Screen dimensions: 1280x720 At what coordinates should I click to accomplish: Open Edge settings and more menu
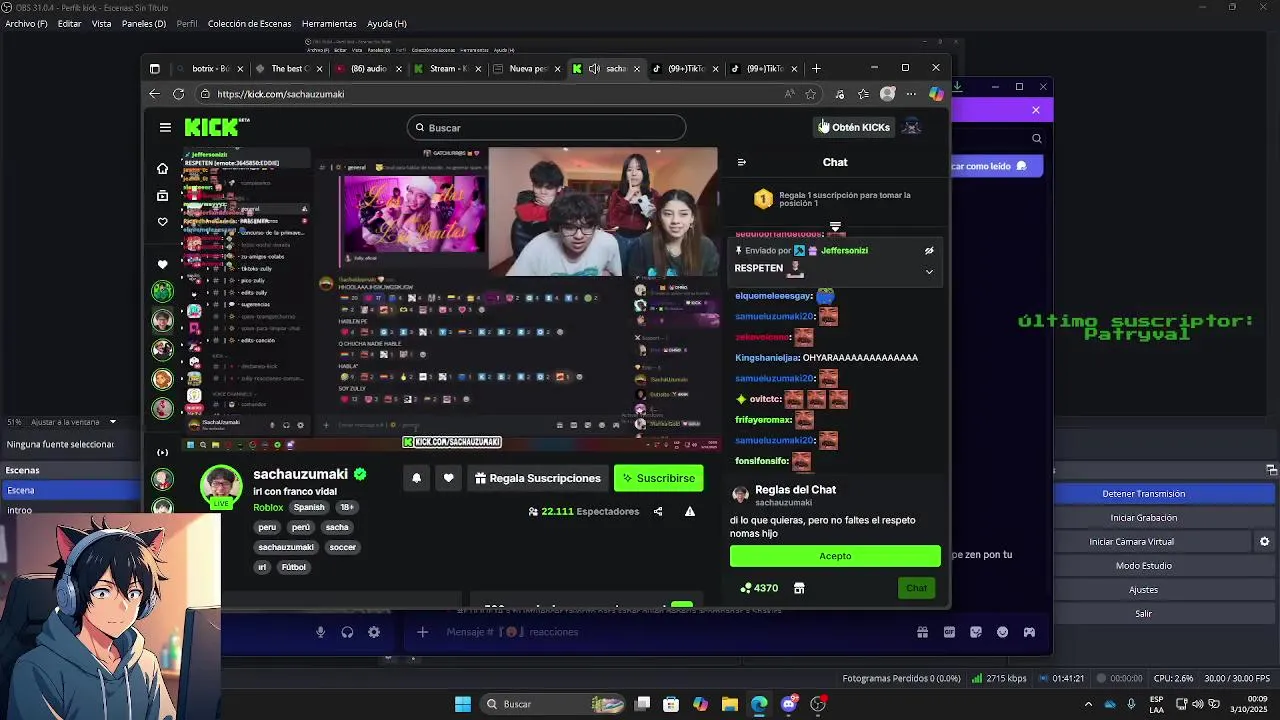coord(911,94)
